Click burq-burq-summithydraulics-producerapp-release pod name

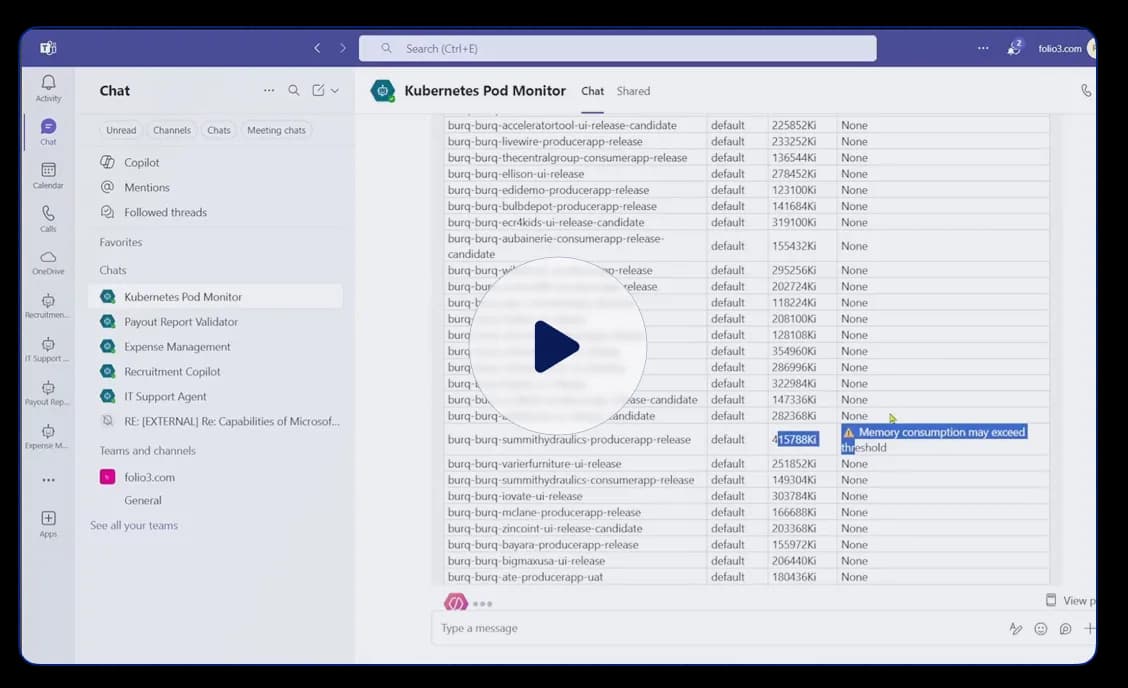569,440
